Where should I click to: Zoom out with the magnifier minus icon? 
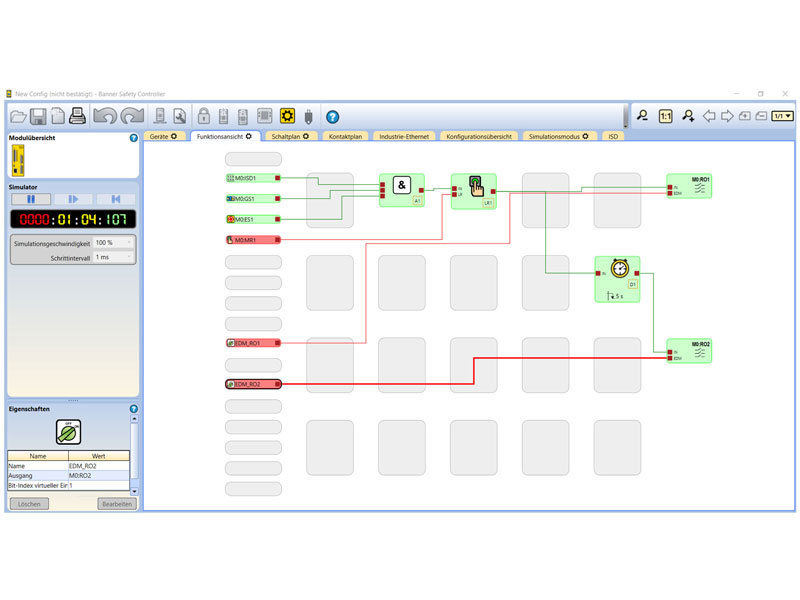tap(643, 116)
